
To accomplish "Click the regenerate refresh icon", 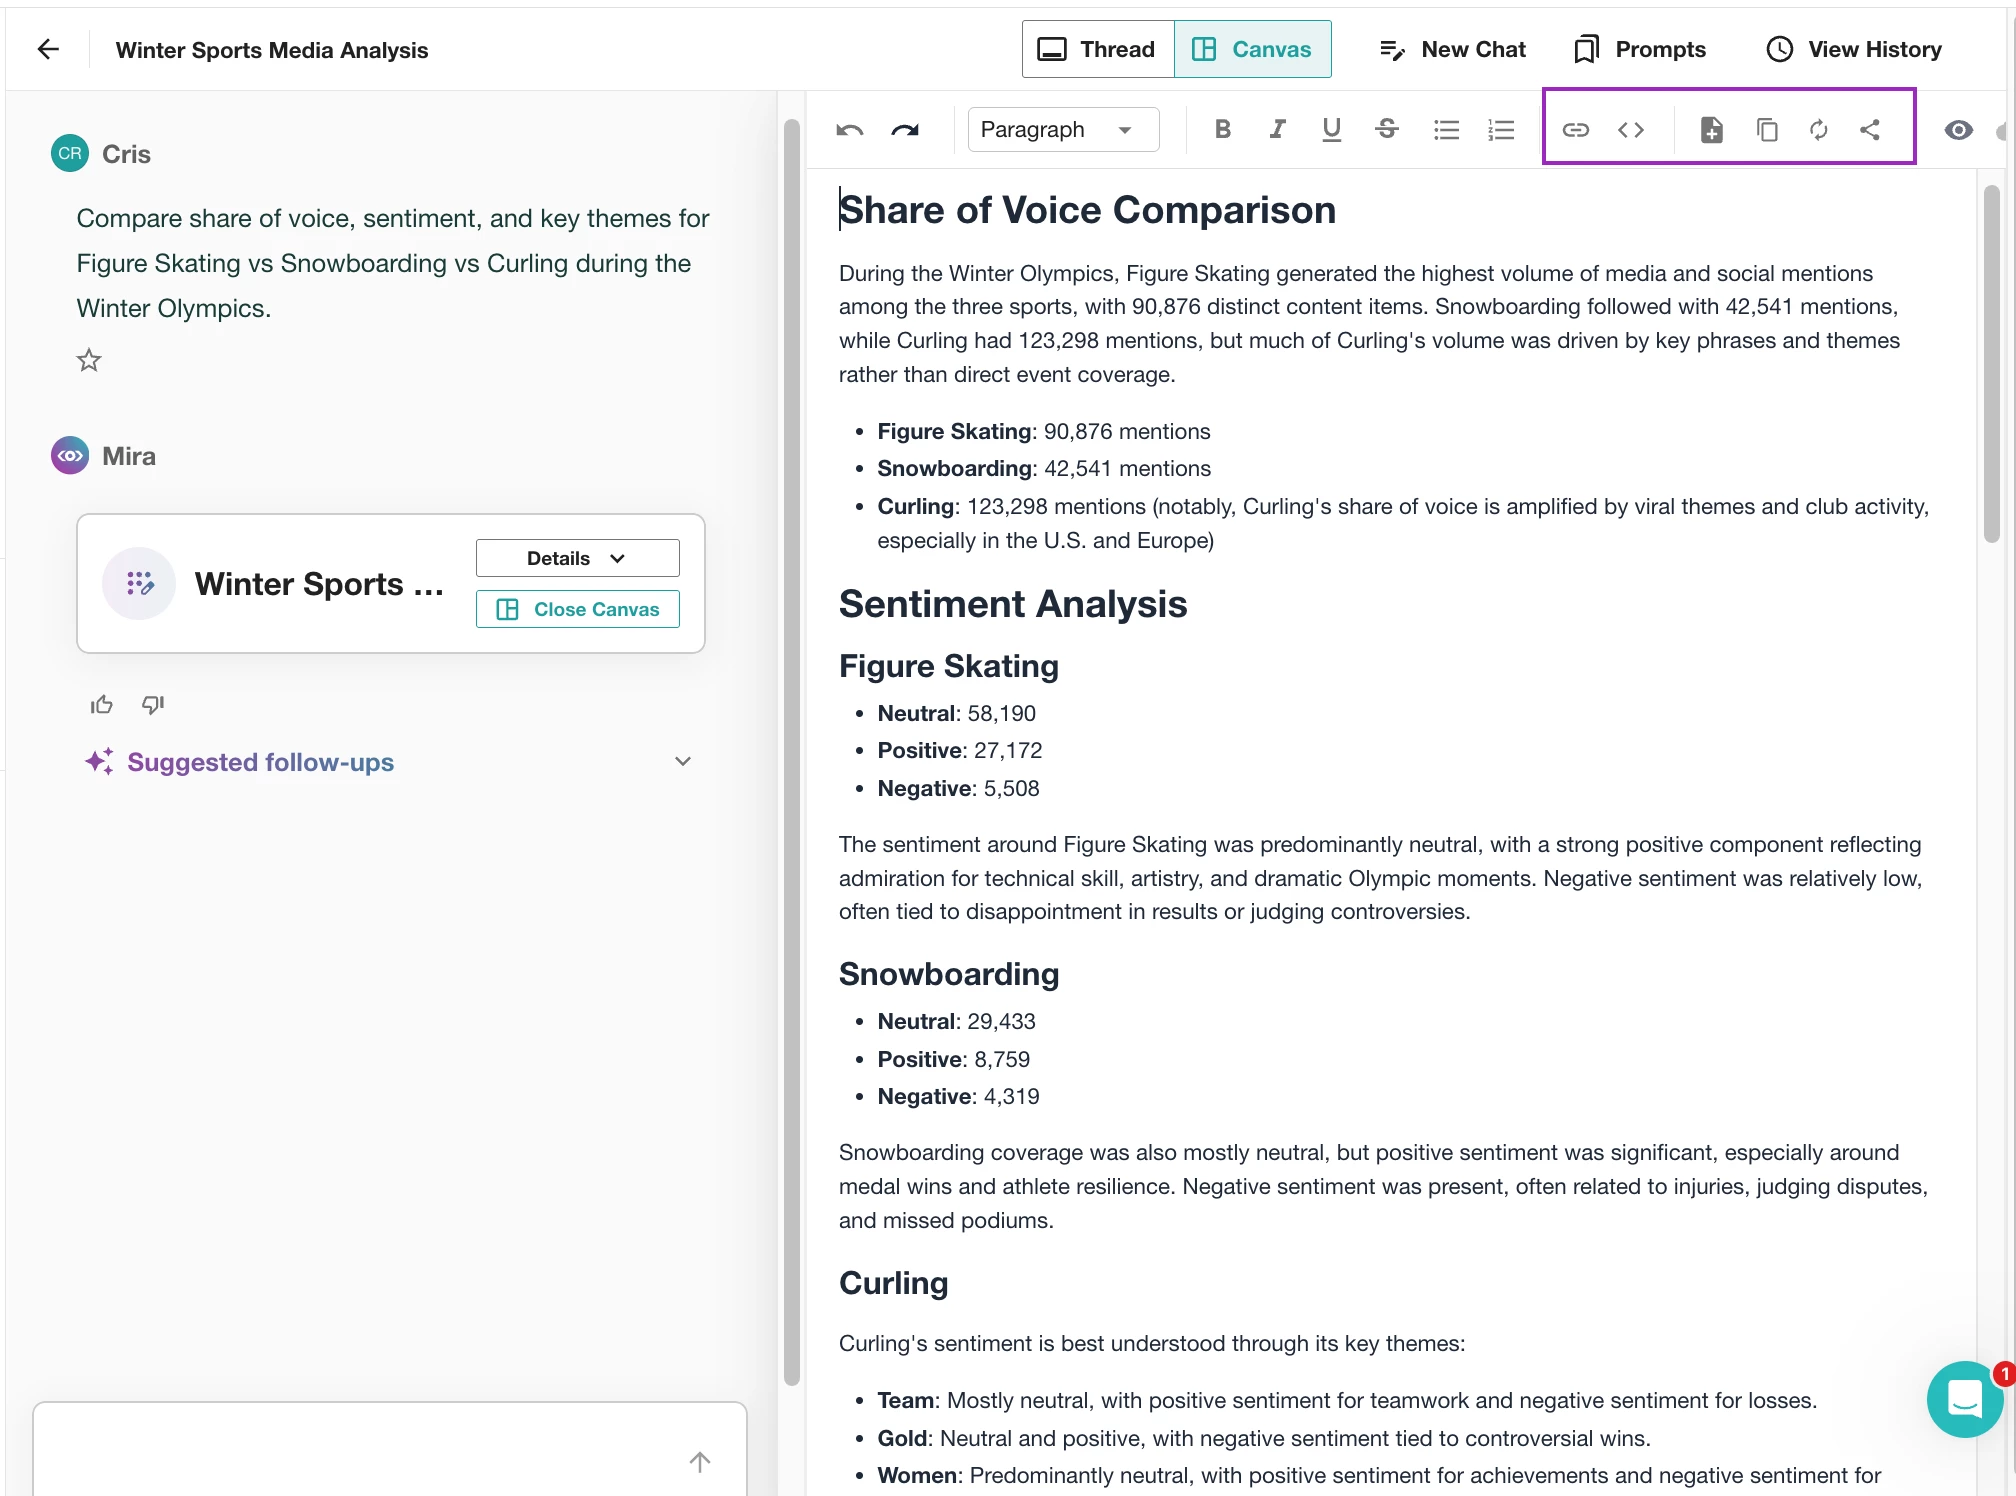I will pyautogui.click(x=1818, y=130).
